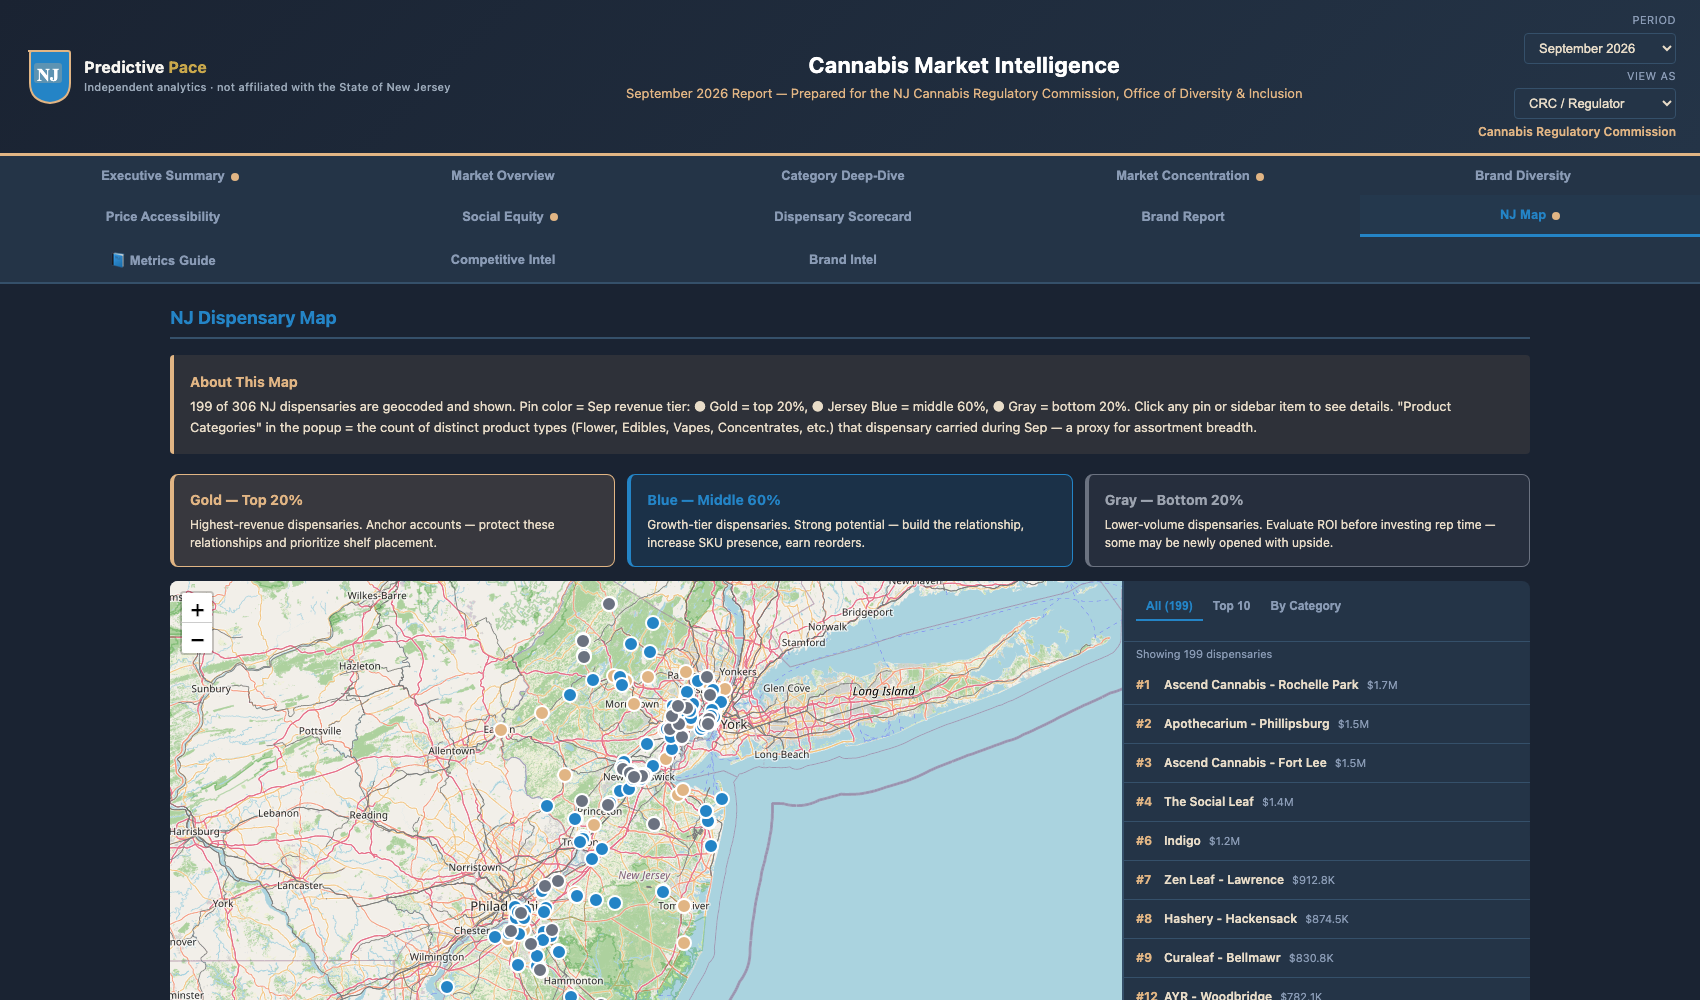The image size is (1700, 1000).
Task: Switch sidebar to the Top 10 tab
Action: (1231, 606)
